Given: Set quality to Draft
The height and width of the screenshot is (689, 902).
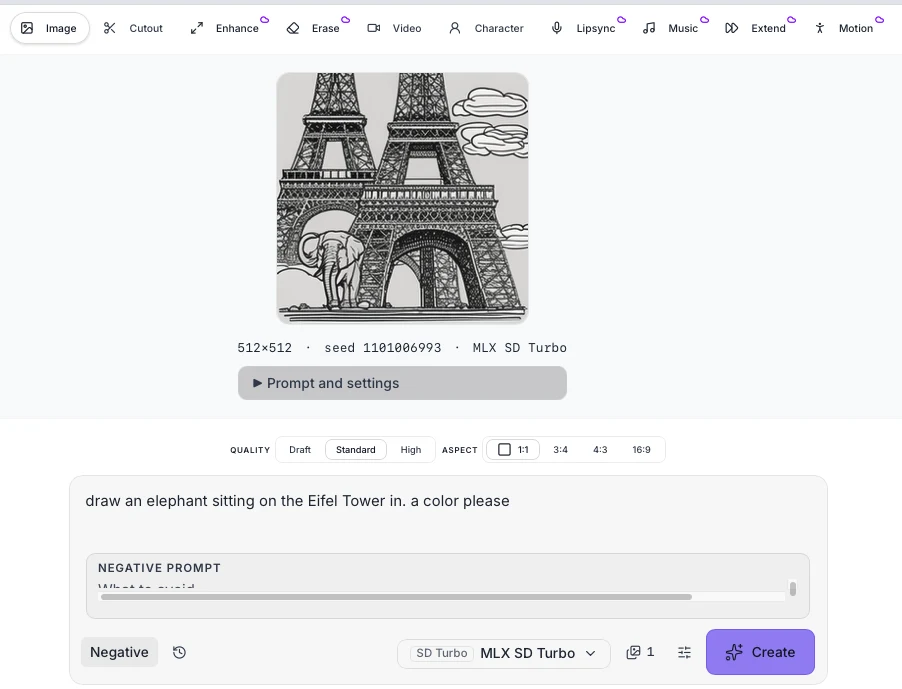Looking at the screenshot, I should tap(300, 450).
